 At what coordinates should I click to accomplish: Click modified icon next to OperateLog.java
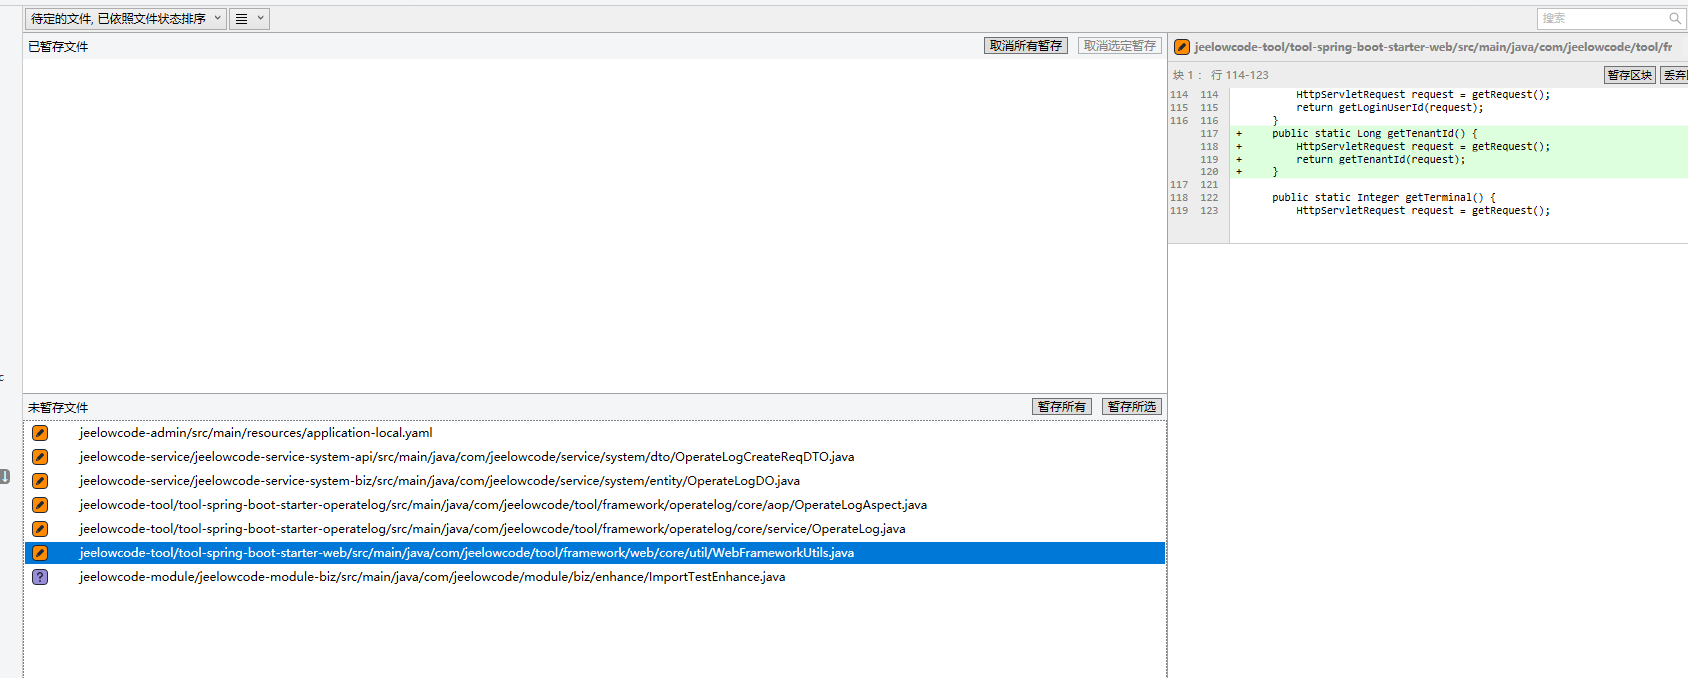point(40,529)
